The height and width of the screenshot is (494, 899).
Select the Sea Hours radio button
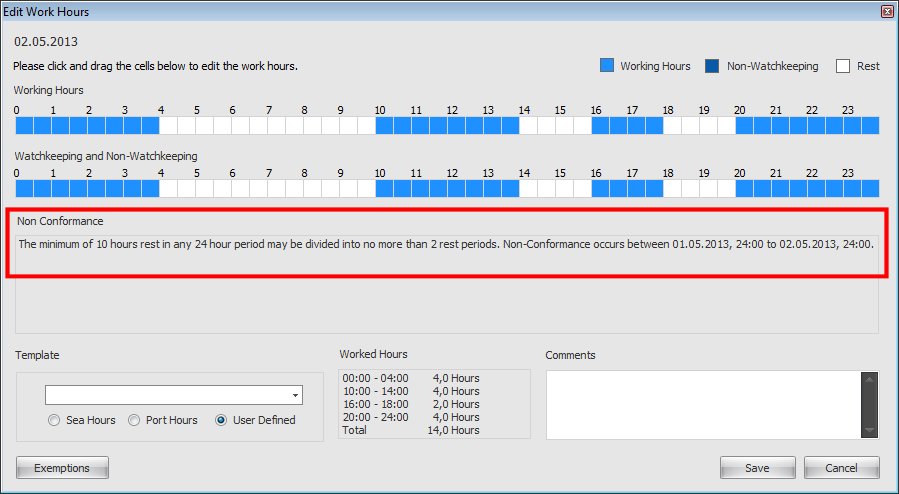pyautogui.click(x=54, y=420)
